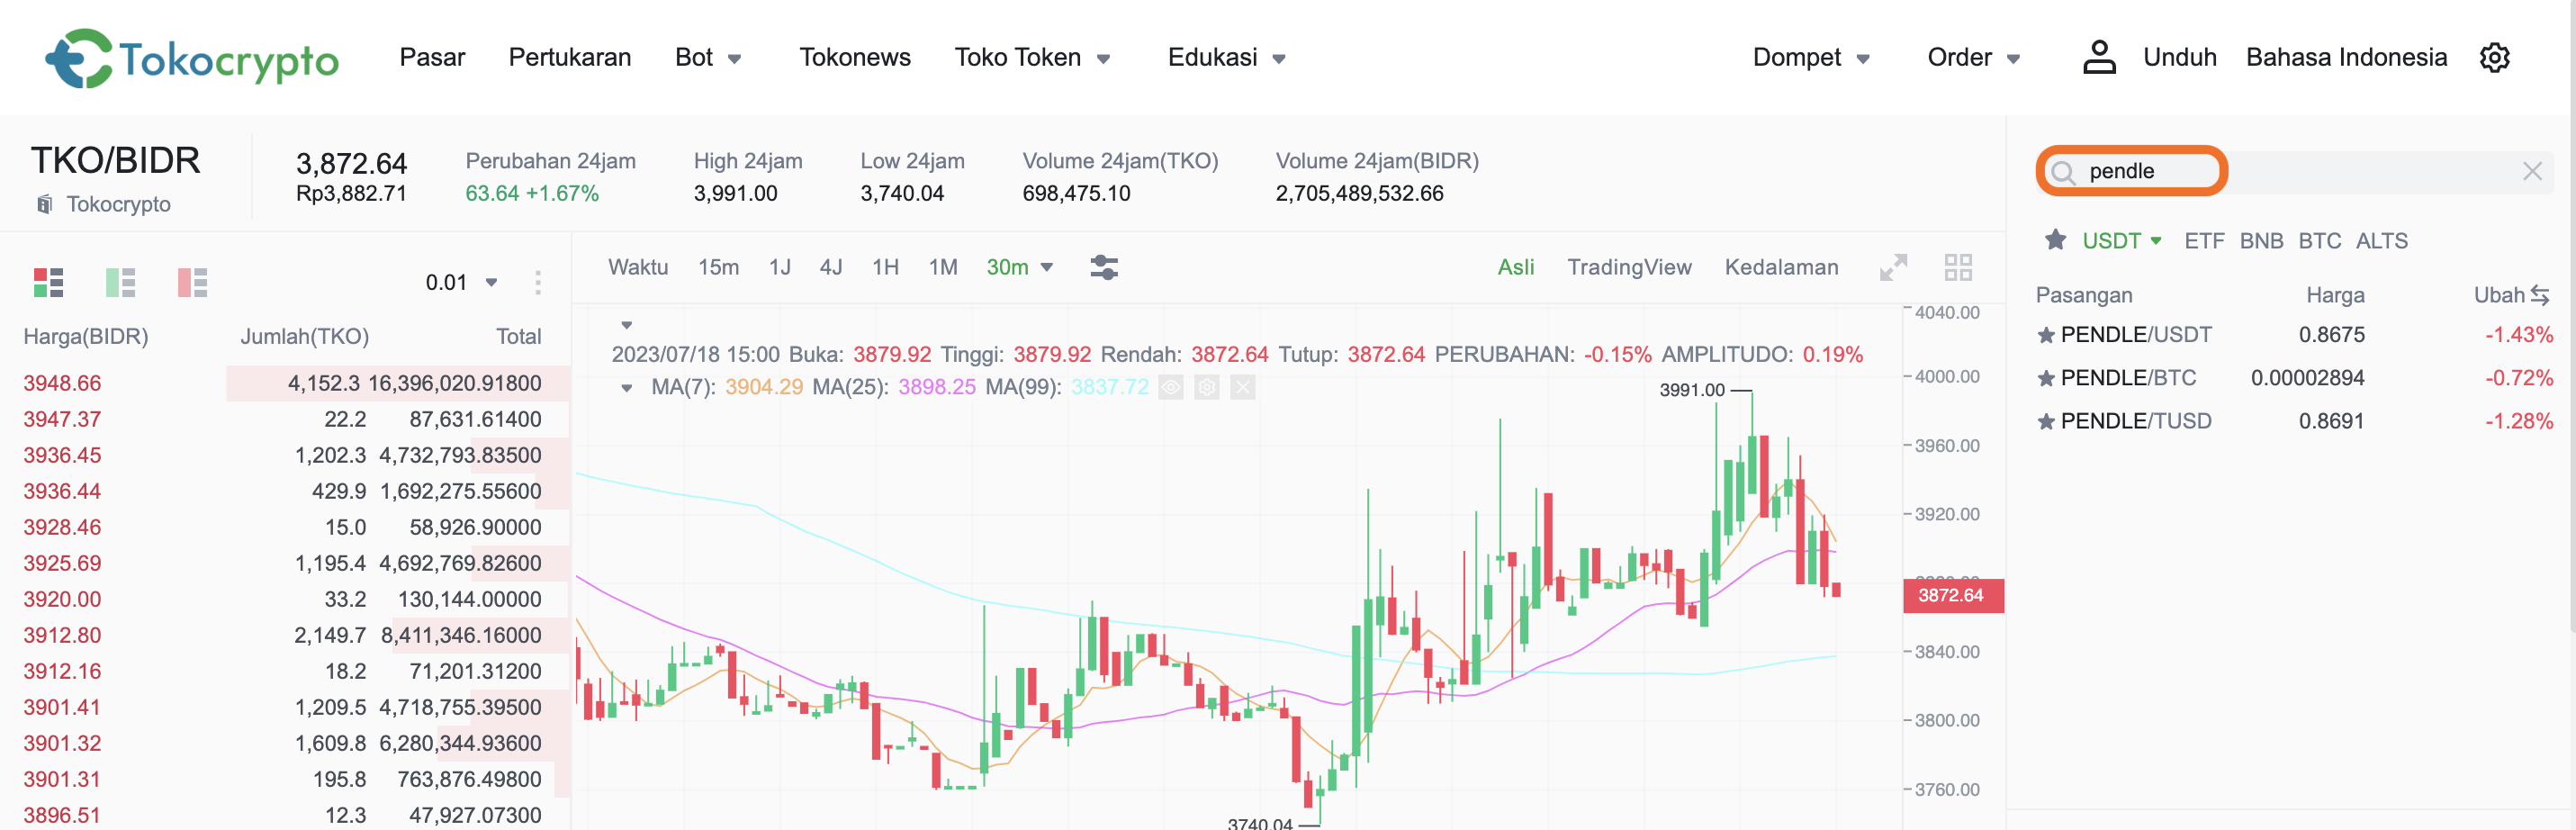Select the BNB market tab
Screen dimensions: 2576x830
2260,241
